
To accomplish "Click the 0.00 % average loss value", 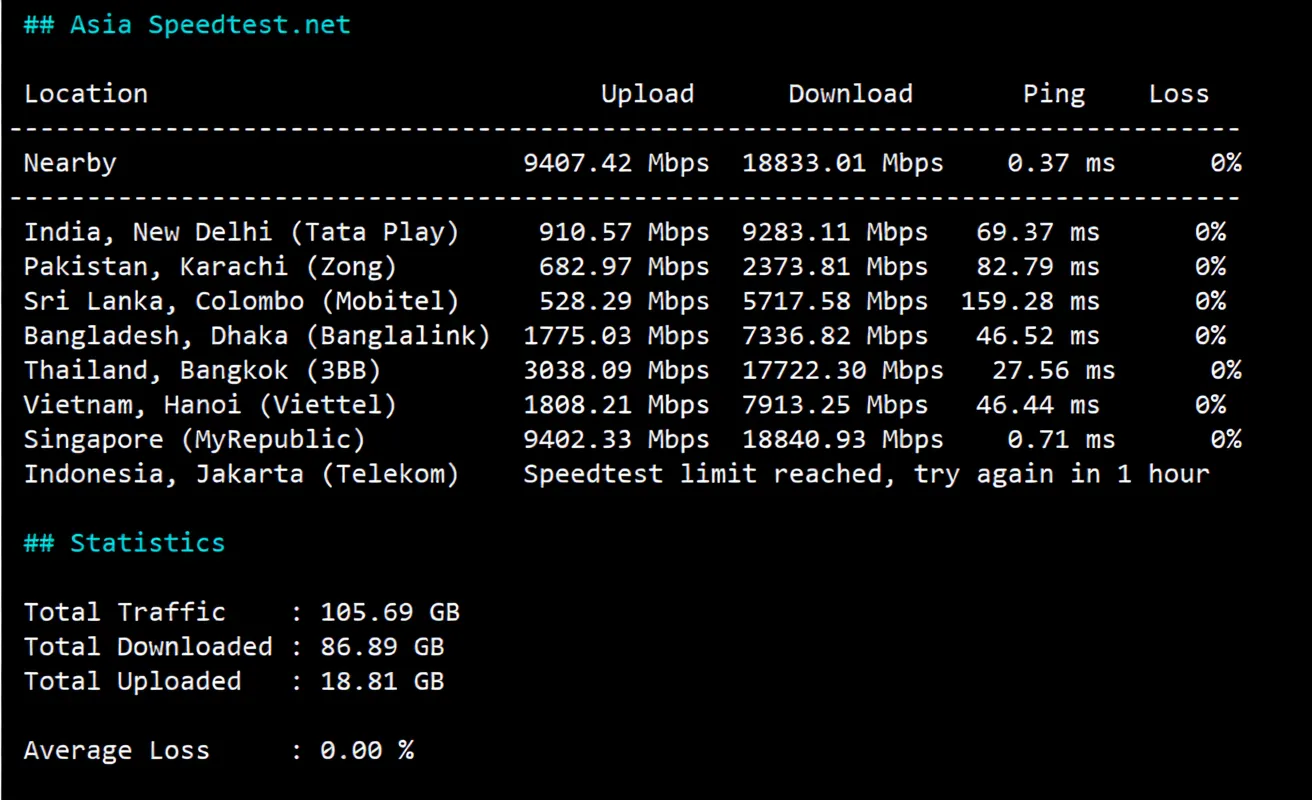I will [367, 751].
